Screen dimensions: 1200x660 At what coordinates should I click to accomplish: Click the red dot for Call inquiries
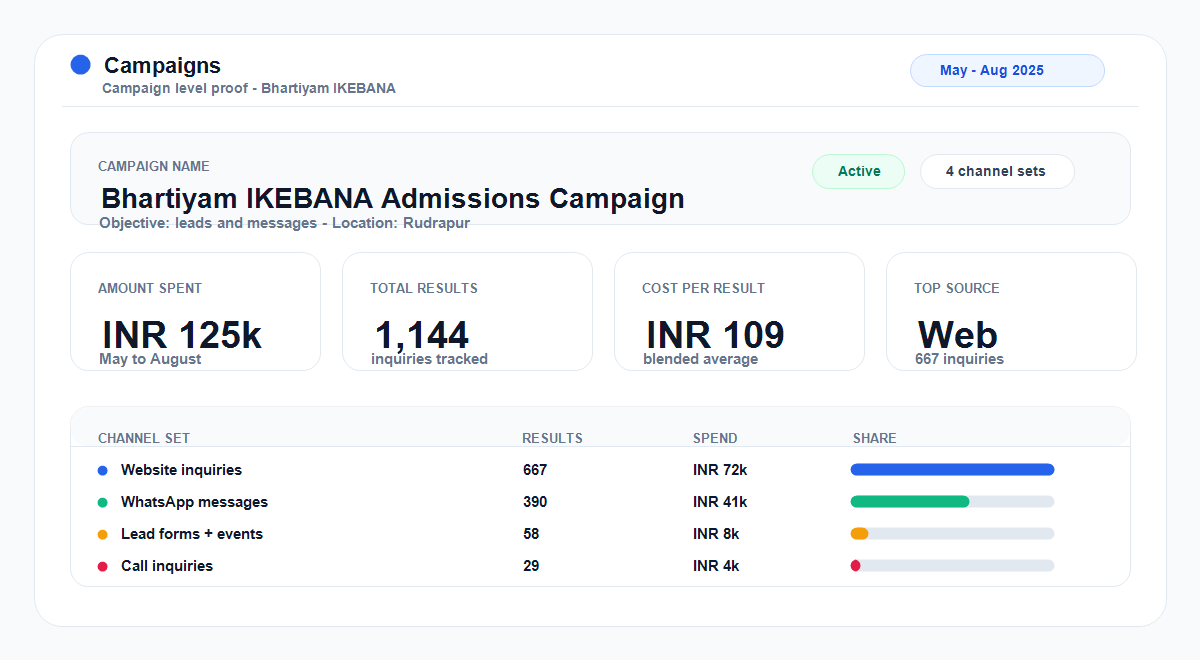click(103, 566)
